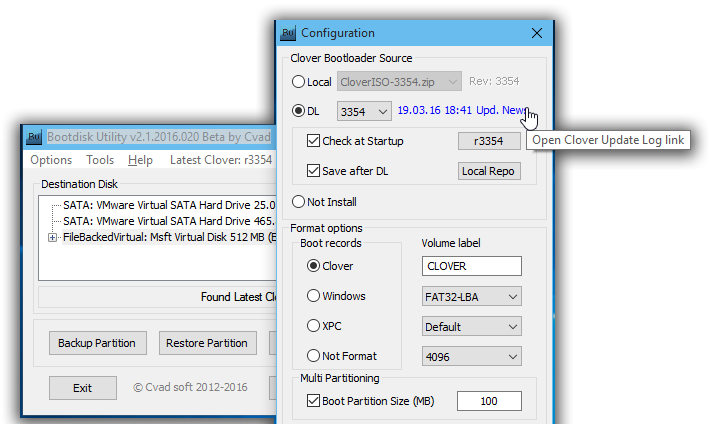The height and width of the screenshot is (424, 711).
Task: Expand the FileBackedVirtual disk tree node
Action: click(x=53, y=238)
